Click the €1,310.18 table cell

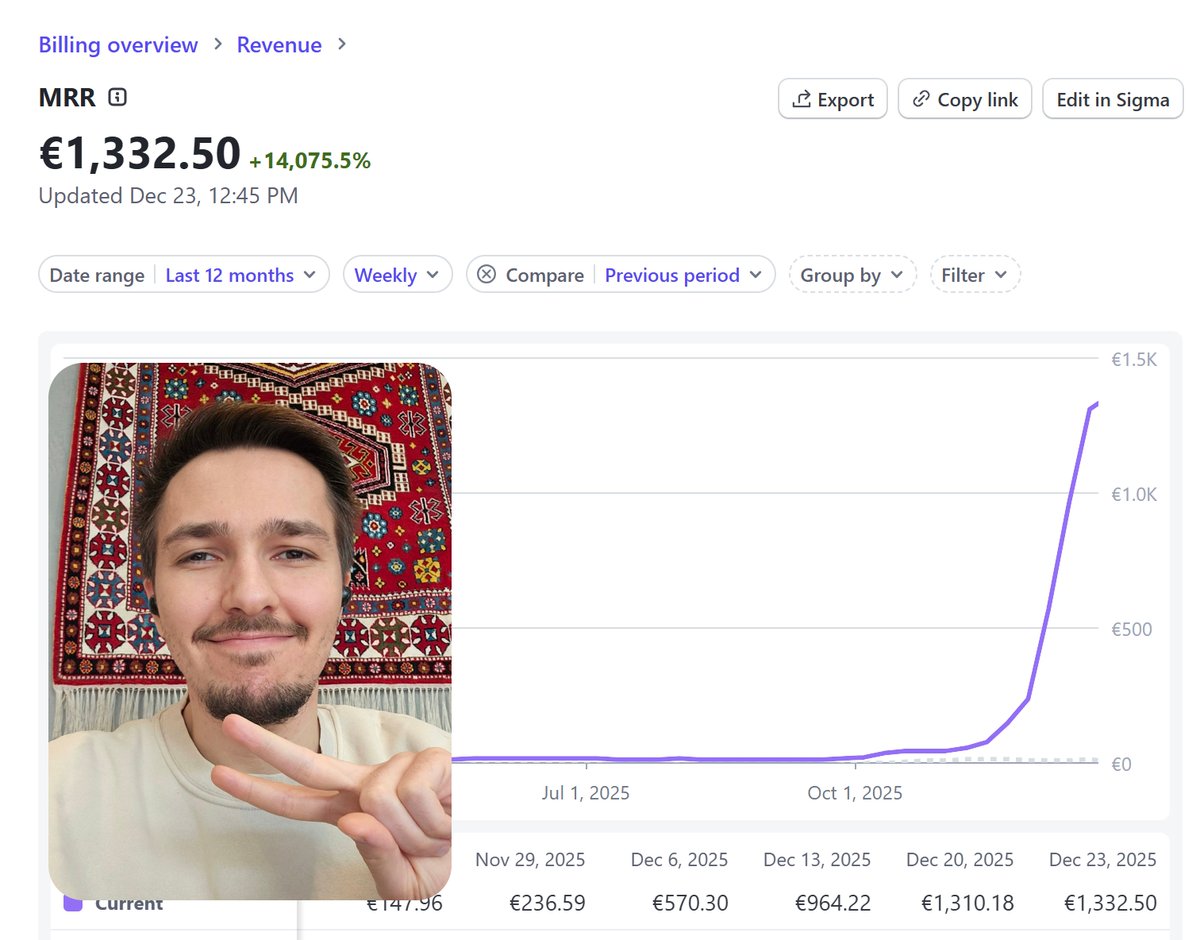pos(967,903)
